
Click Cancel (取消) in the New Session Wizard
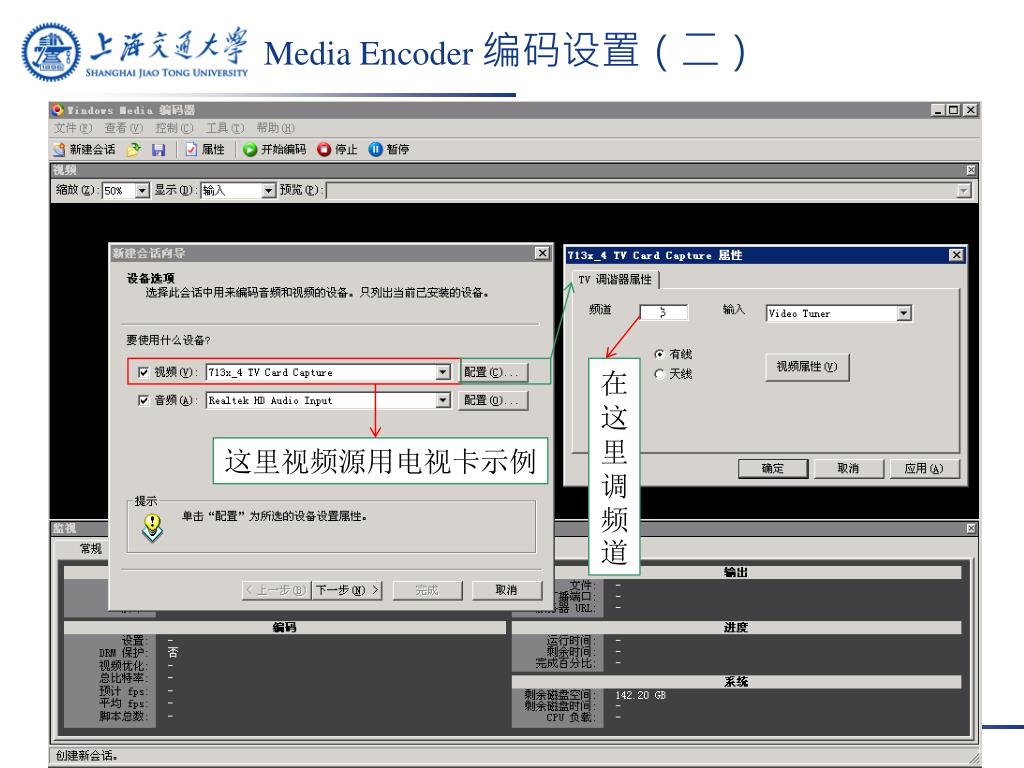507,590
